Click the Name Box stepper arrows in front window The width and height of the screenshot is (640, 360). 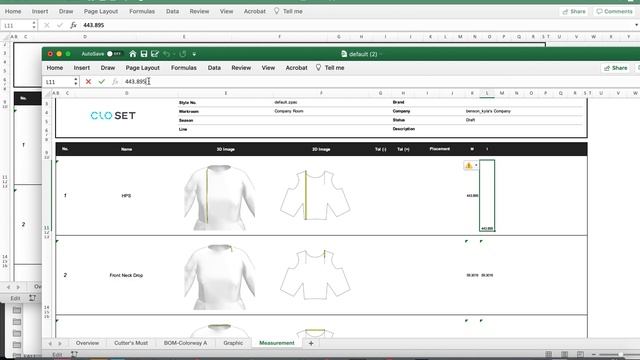76,82
